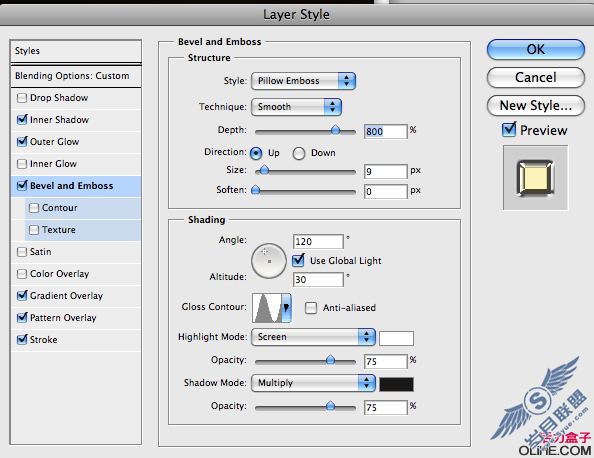Screen dimensions: 594x458
Task: Select the Satin style entry
Action: pyautogui.click(x=76, y=252)
